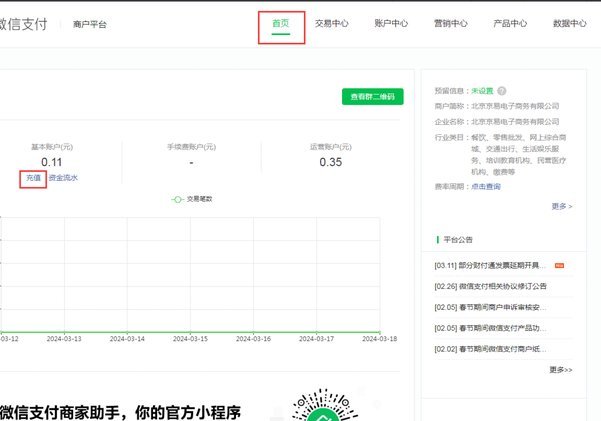Click the 未设置 reserved info link
Image resolution: width=601 pixels, height=421 pixels.
coord(482,91)
